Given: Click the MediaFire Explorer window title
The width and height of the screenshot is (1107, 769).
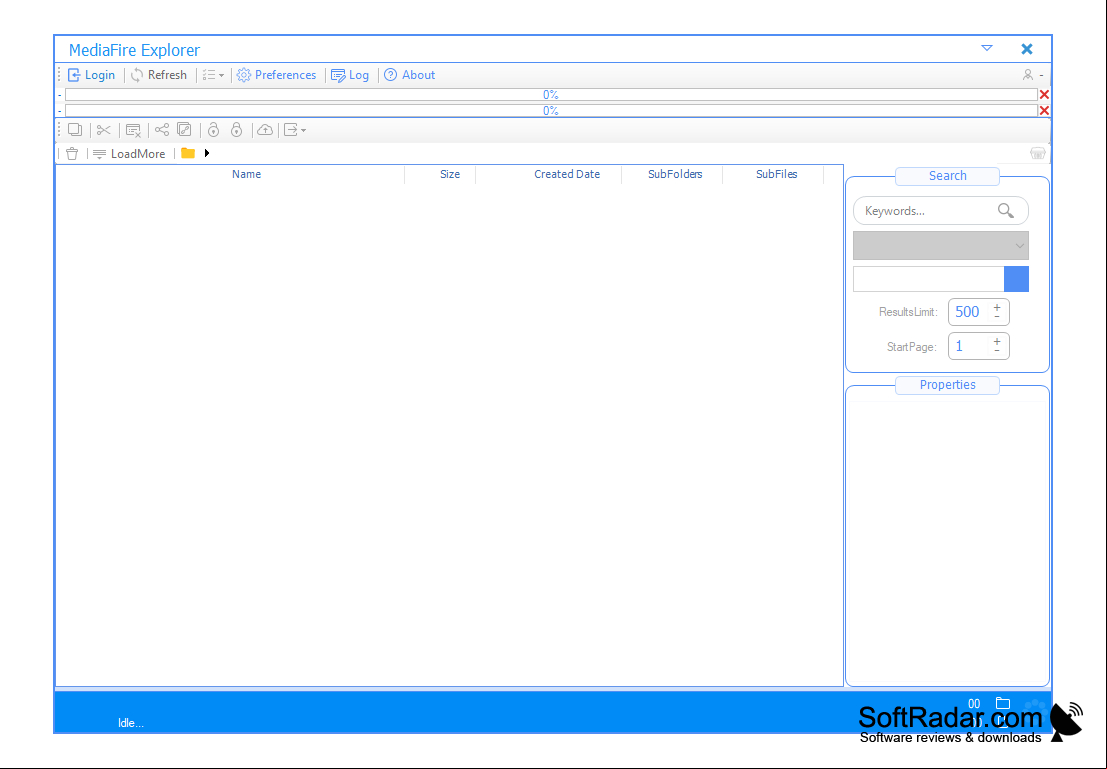Looking at the screenshot, I should pos(134,50).
